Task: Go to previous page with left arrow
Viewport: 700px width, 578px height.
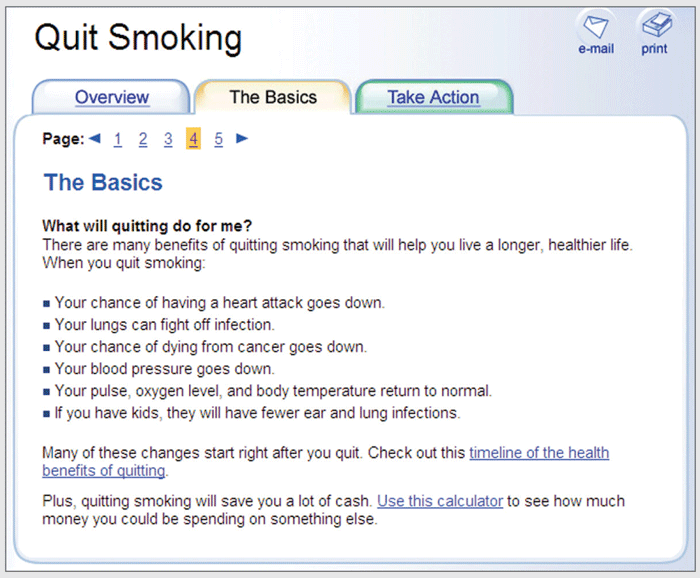Action: click(95, 138)
